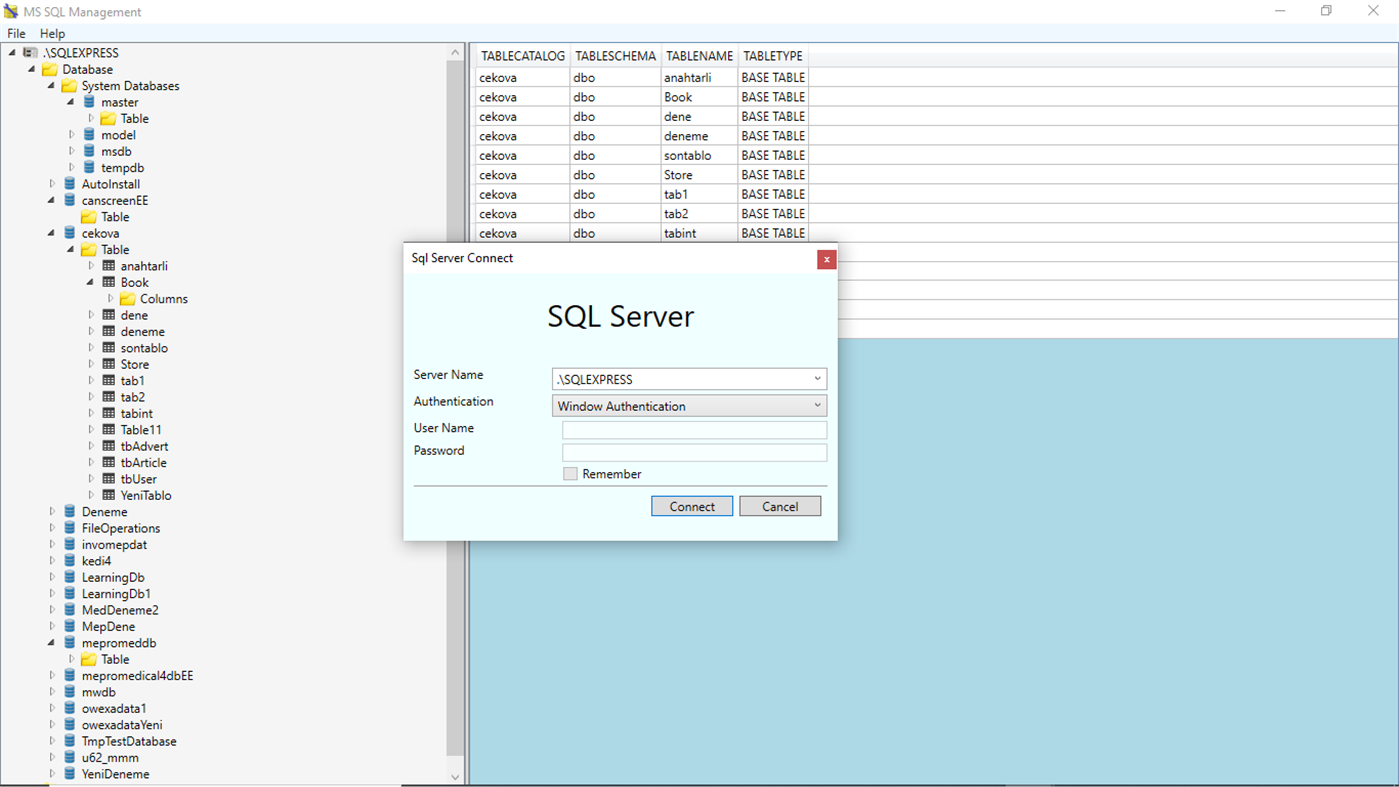Expand the tab1 table node
Image resolution: width=1399 pixels, height=787 pixels.
coord(91,381)
